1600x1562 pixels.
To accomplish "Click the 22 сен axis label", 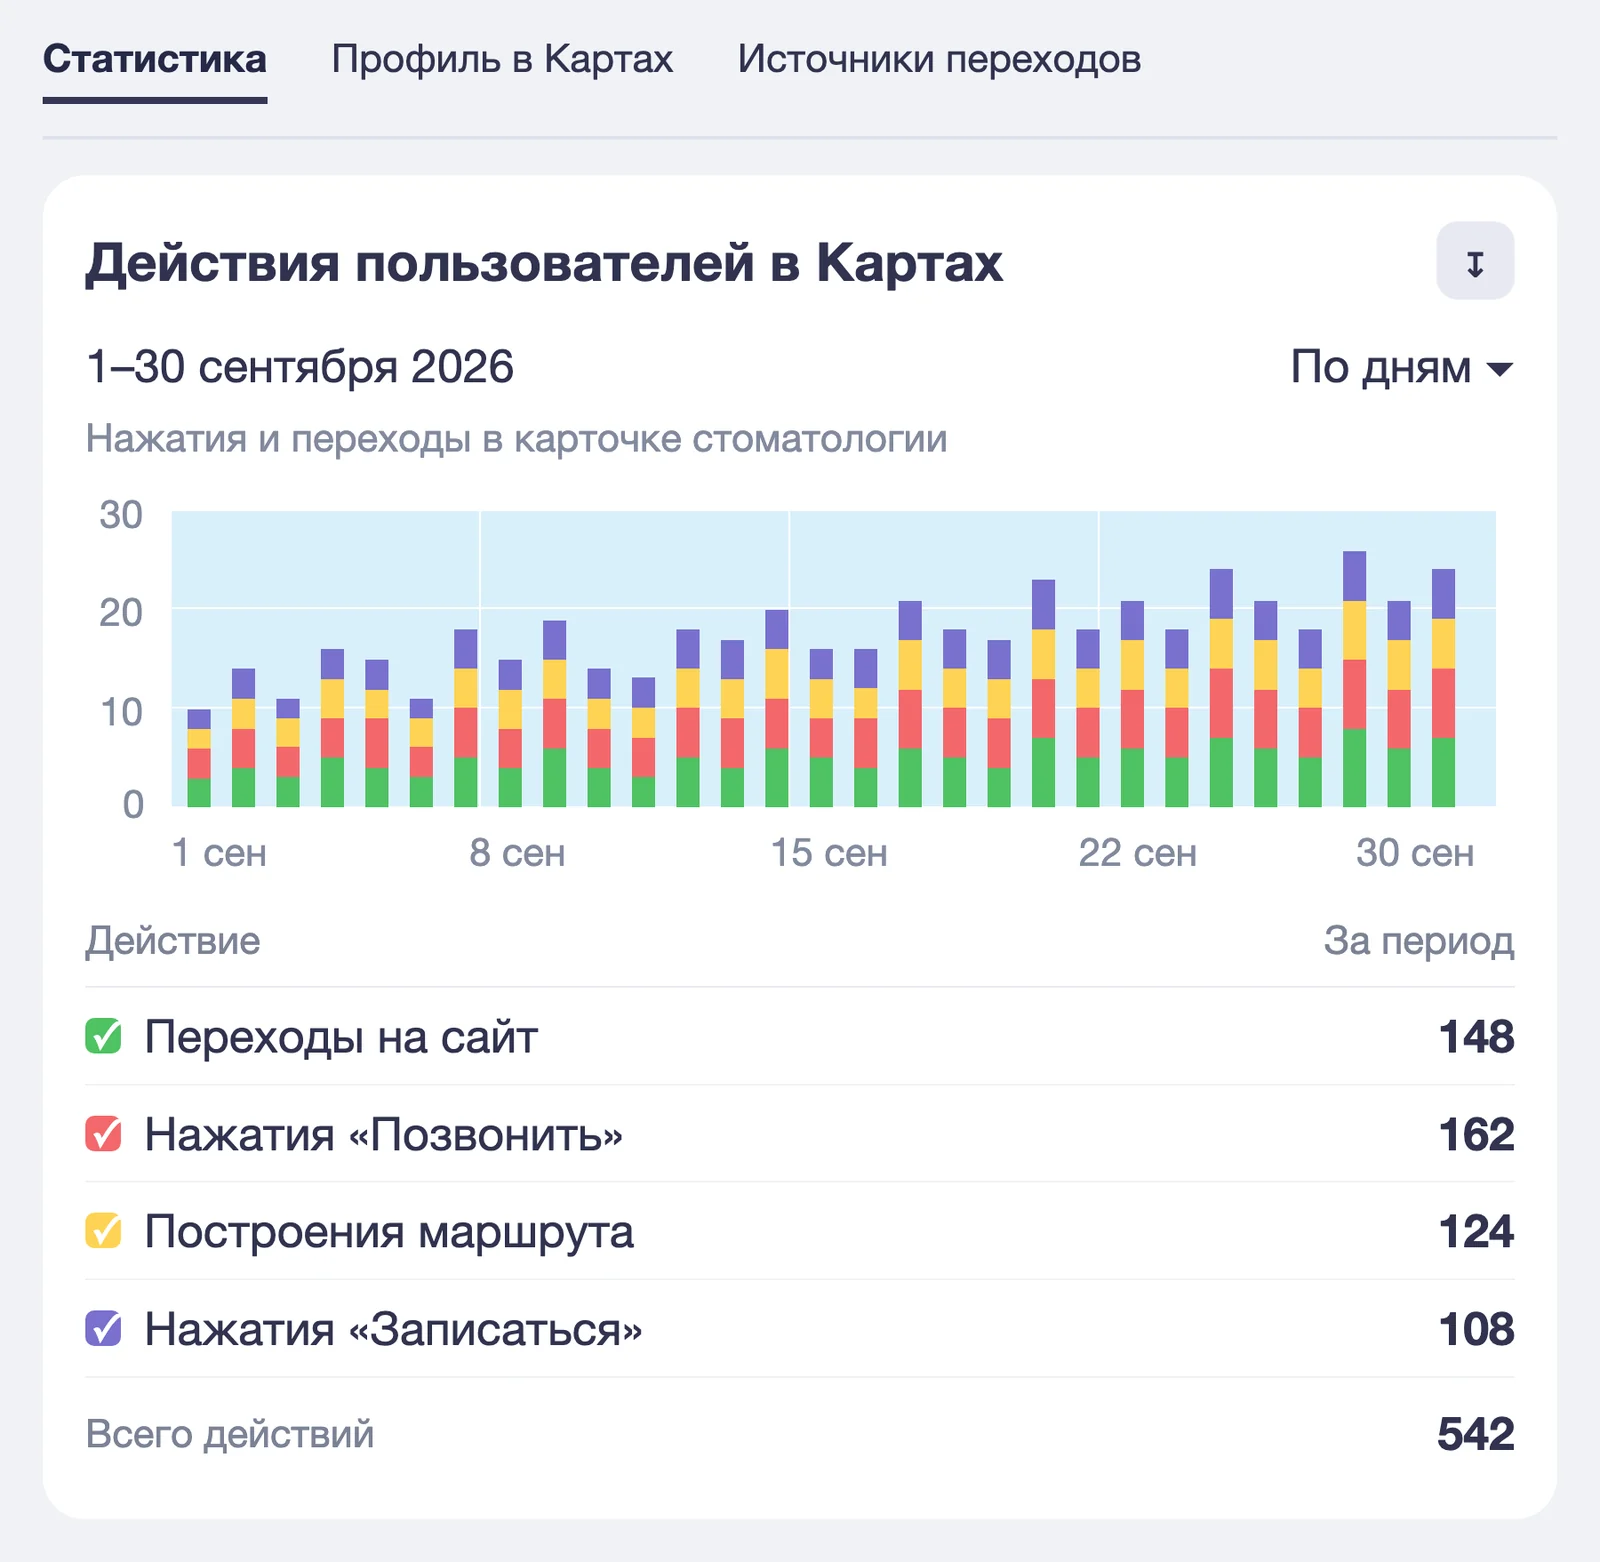I will 1138,853.
